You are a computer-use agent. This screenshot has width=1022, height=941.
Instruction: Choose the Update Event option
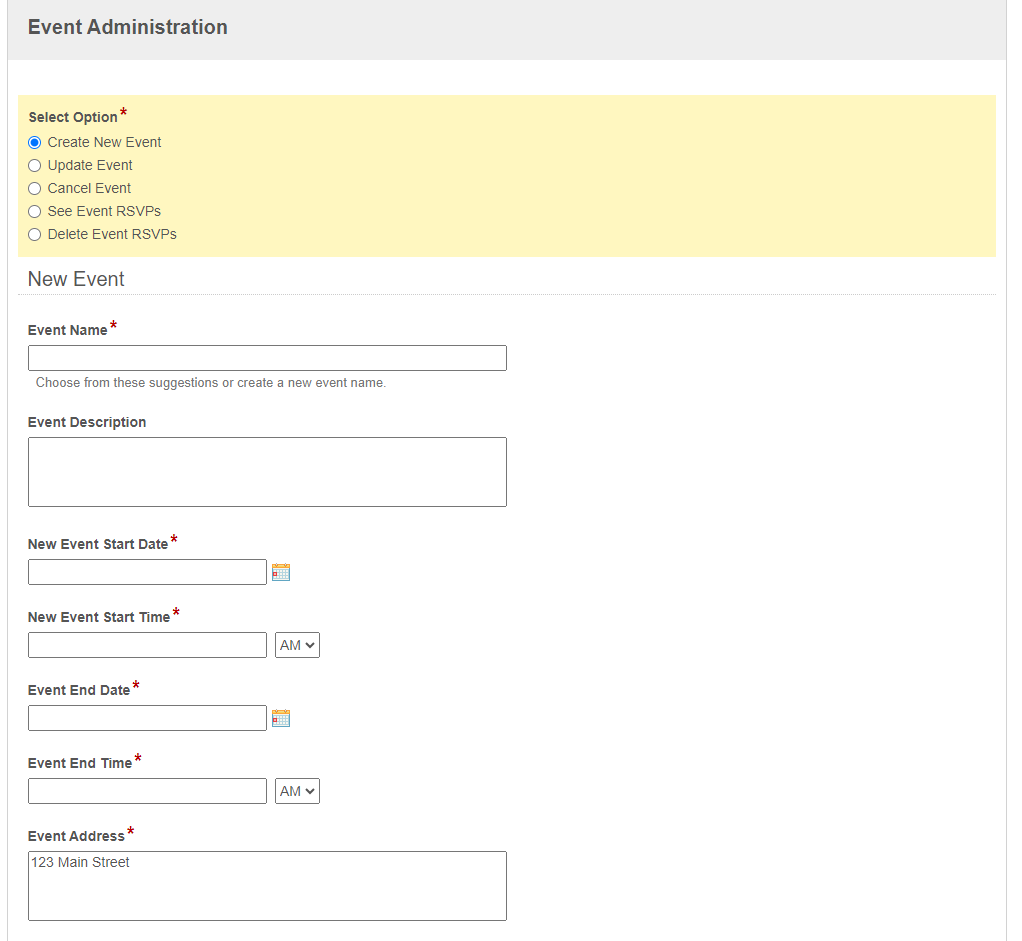pyautogui.click(x=34, y=165)
